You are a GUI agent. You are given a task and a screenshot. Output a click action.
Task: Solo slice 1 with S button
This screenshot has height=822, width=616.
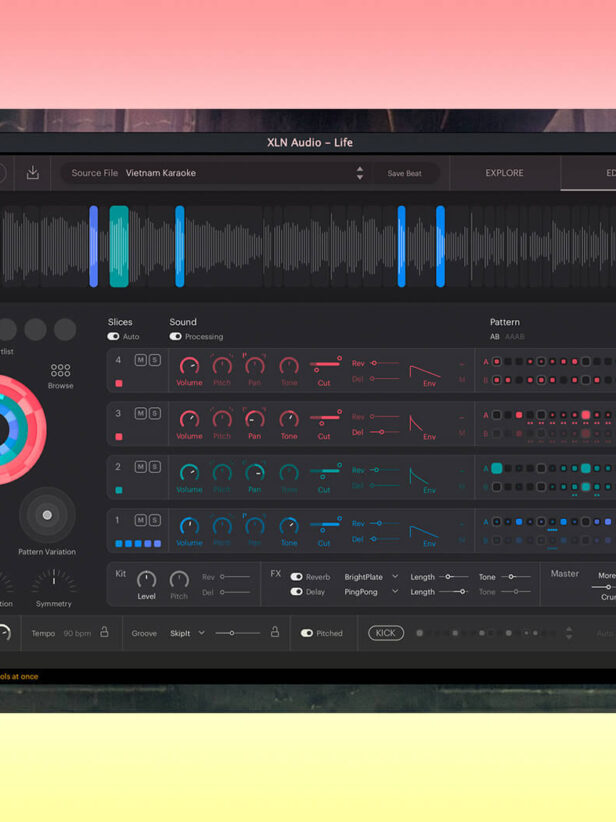point(155,521)
